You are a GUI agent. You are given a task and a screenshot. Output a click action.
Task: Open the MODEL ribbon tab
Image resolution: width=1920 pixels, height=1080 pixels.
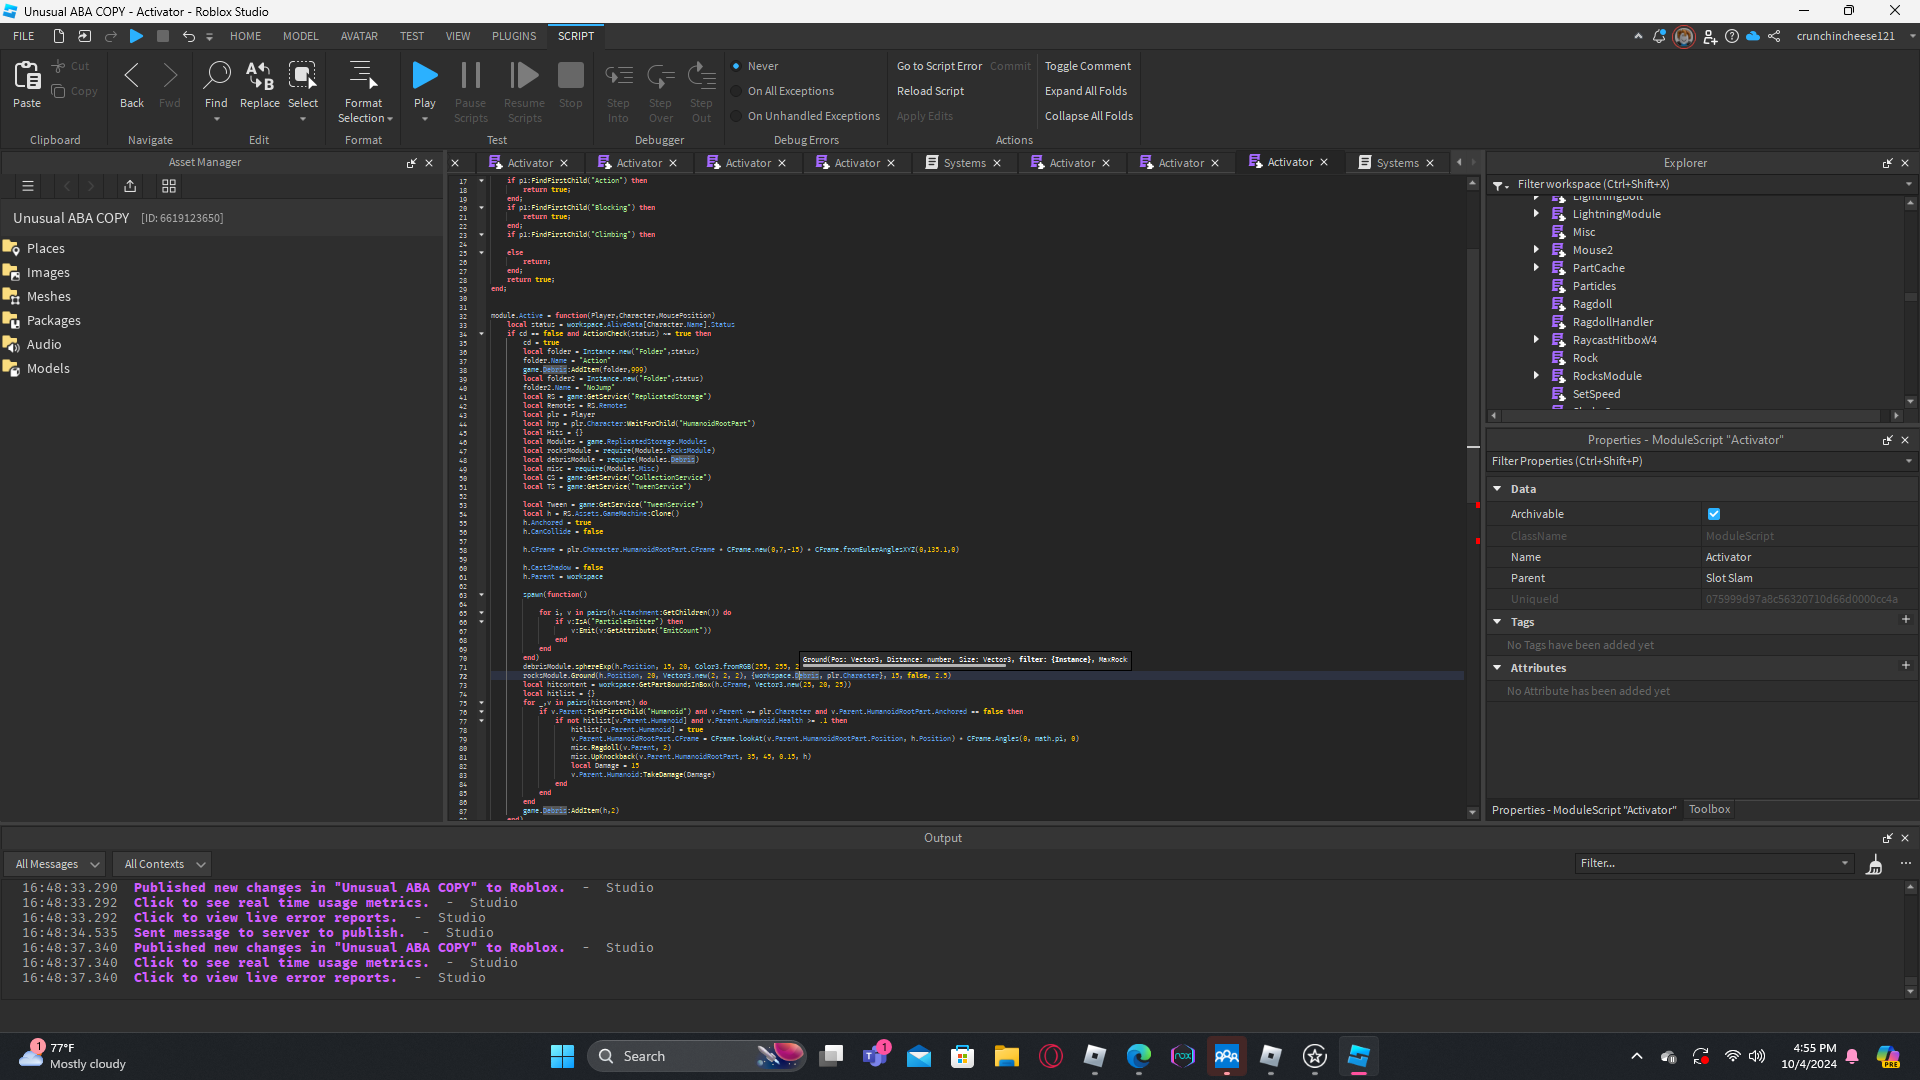301,36
